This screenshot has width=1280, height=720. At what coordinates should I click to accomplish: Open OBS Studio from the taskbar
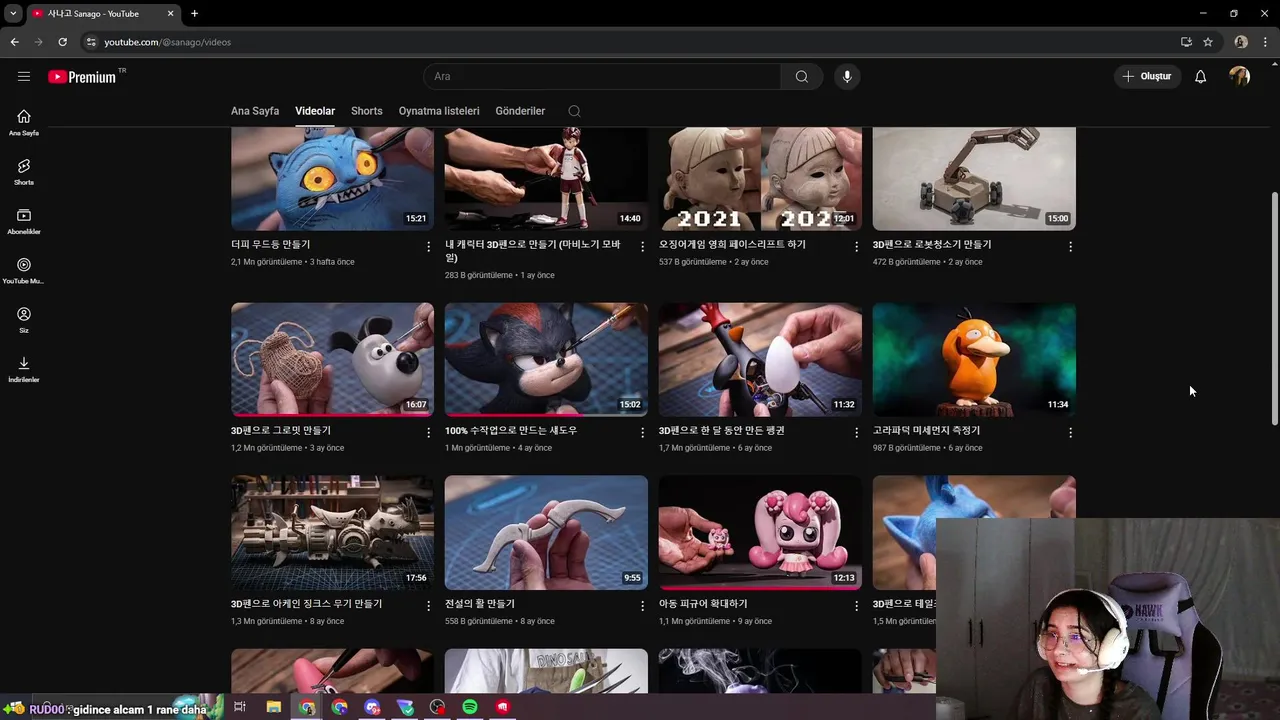point(437,707)
